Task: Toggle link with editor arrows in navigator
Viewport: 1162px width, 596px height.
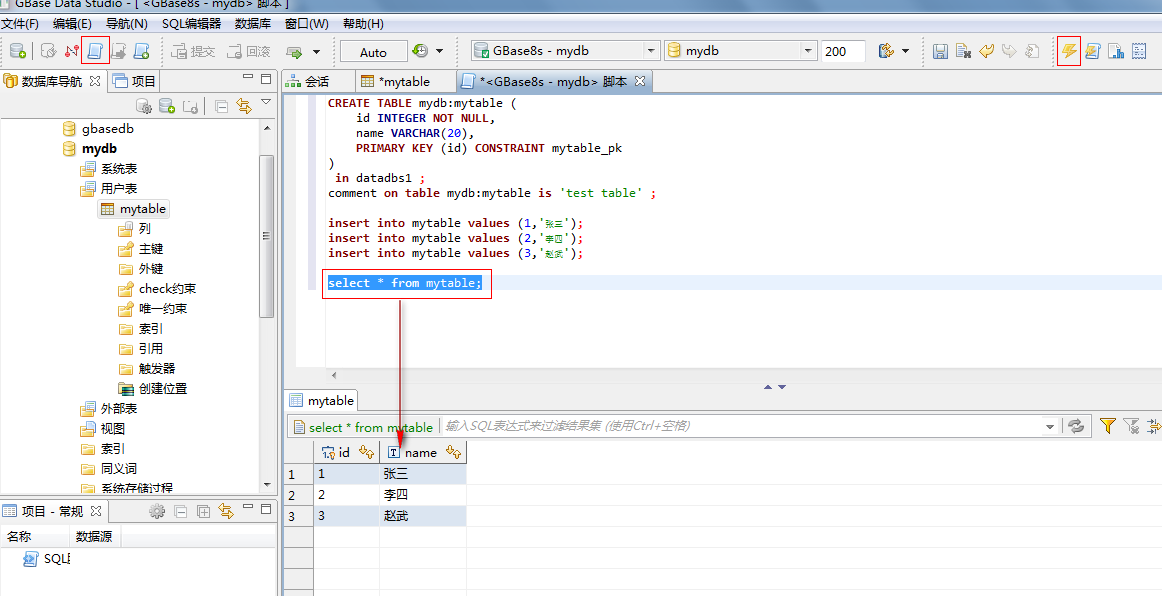Action: [244, 106]
